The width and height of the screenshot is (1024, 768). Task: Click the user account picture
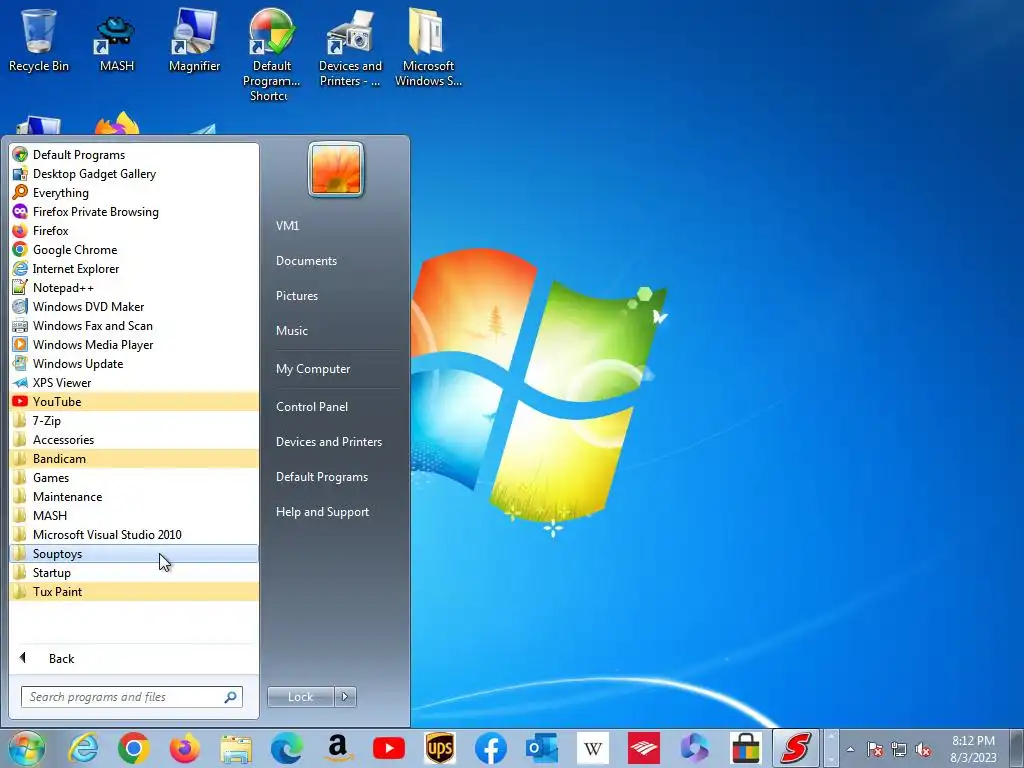(x=336, y=170)
